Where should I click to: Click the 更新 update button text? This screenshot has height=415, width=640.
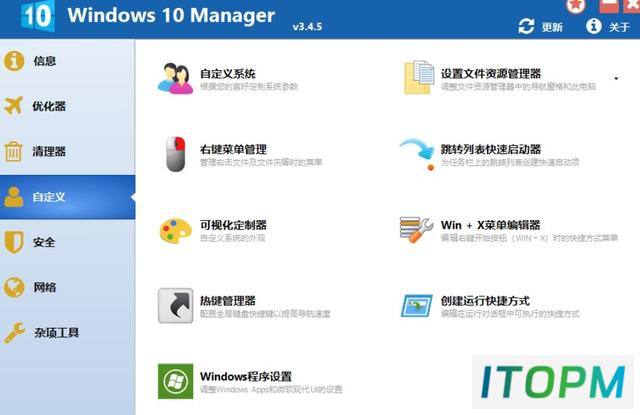(x=552, y=27)
